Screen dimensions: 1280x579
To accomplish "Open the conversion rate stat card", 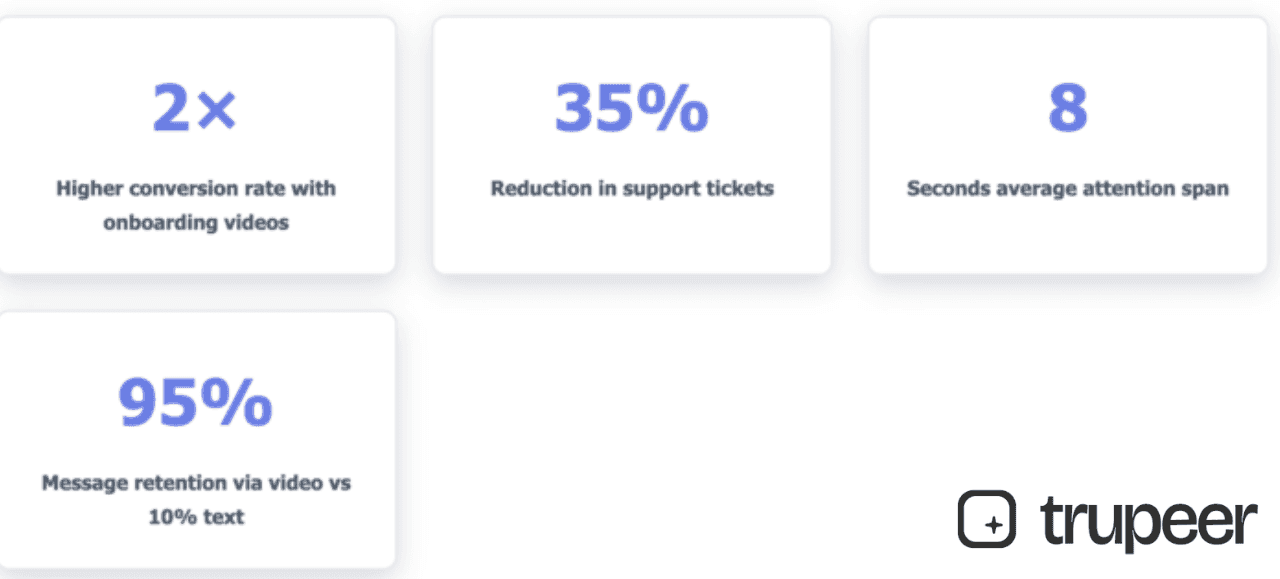I will (x=196, y=145).
